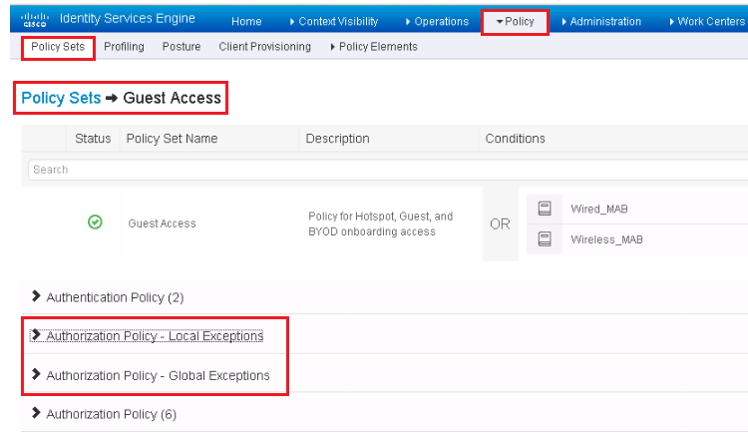Image resolution: width=748 pixels, height=436 pixels.
Task: Click the Guest Access breadcrumb title
Action: click(172, 98)
